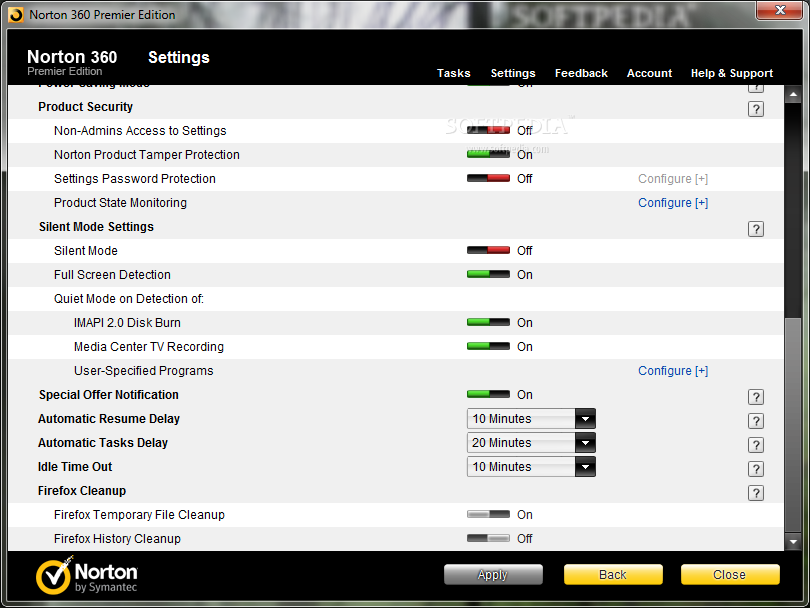Click the Idle Time Out label

coord(75,466)
